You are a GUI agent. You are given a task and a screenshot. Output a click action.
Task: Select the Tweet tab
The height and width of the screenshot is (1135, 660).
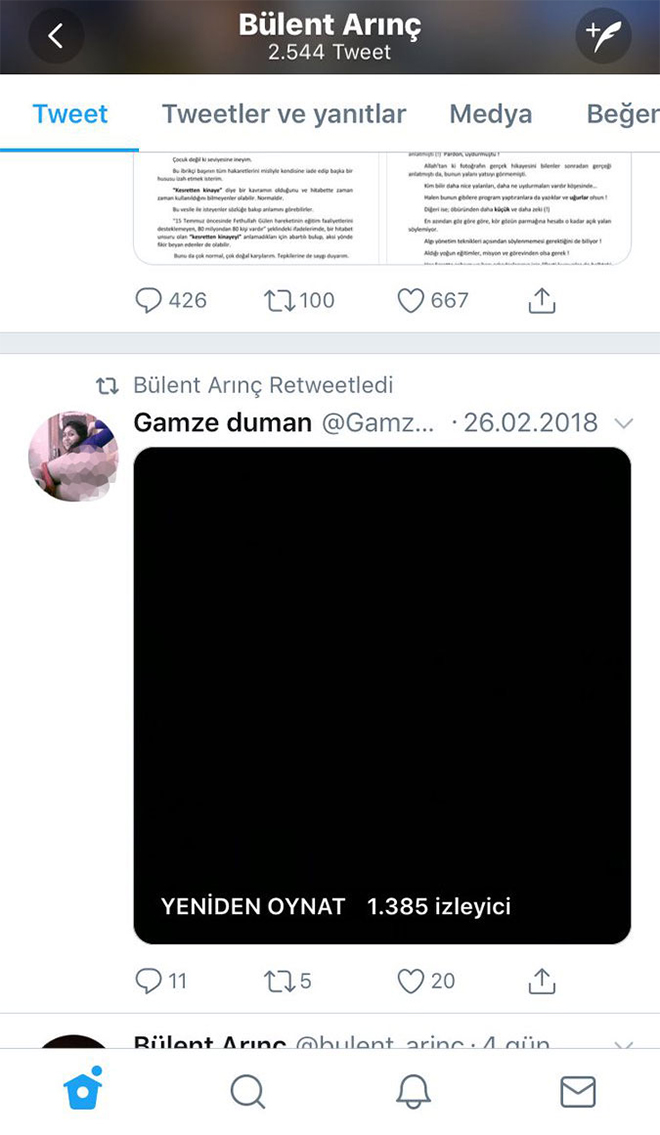click(70, 114)
